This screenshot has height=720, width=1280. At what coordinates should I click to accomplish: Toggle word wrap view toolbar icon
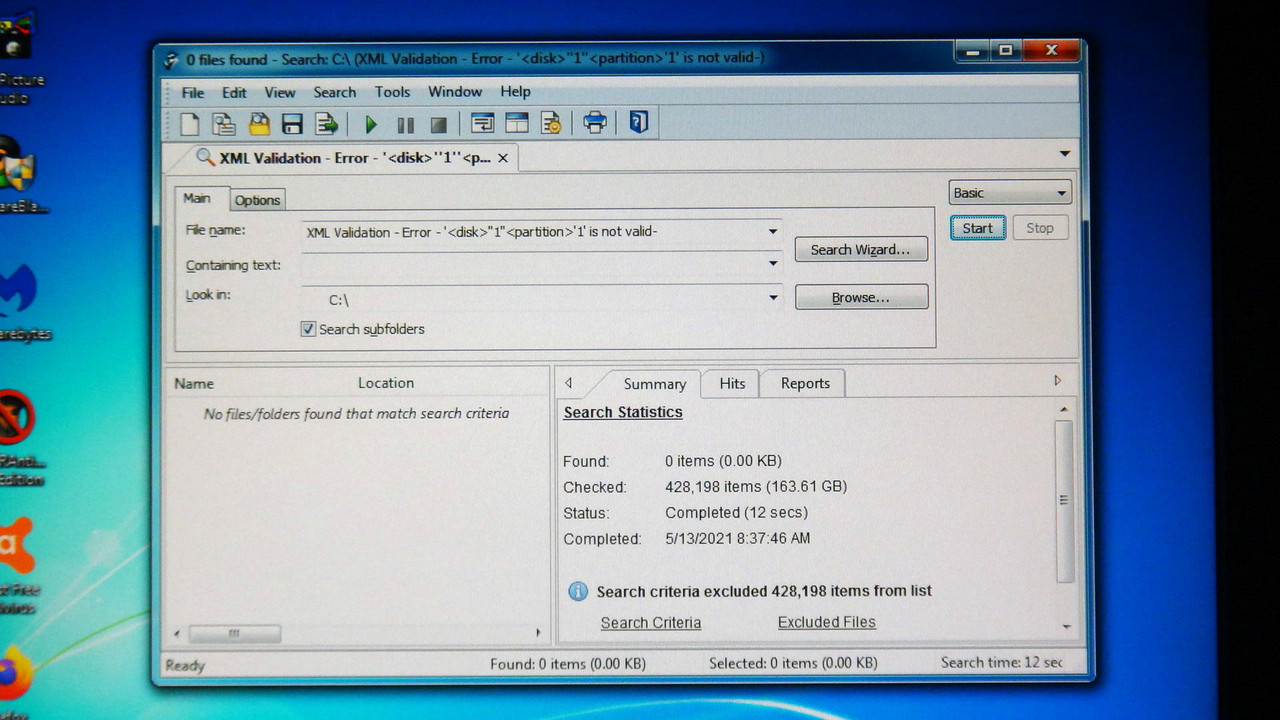[482, 124]
